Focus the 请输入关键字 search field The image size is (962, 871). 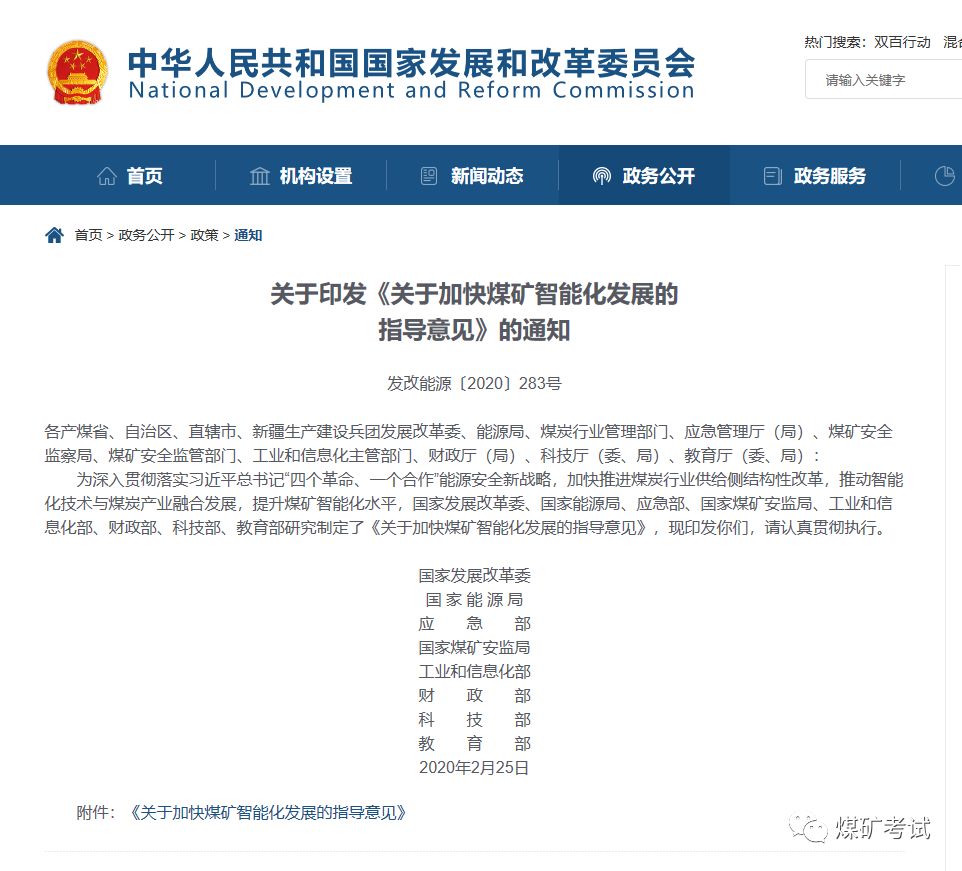click(x=883, y=79)
